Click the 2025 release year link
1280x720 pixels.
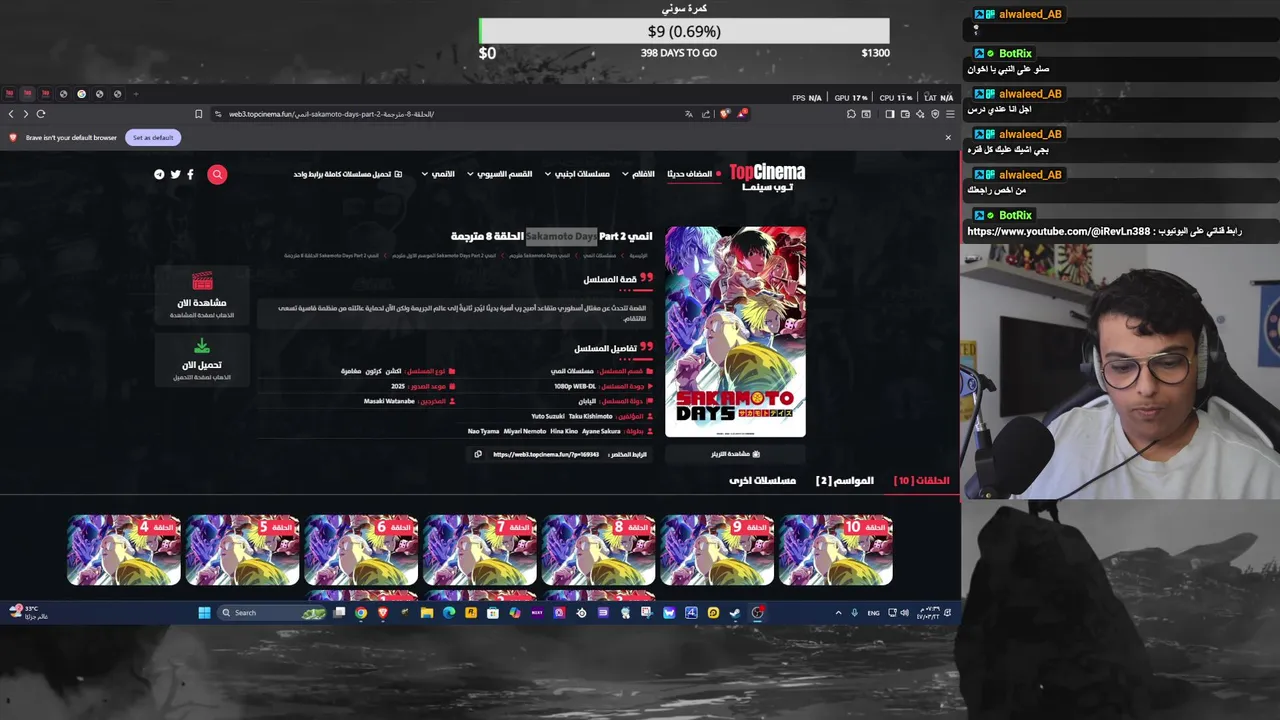pos(398,386)
